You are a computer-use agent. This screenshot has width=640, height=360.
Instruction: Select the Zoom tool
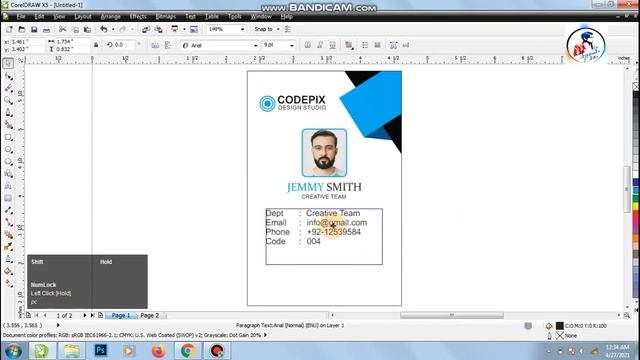coord(8,100)
